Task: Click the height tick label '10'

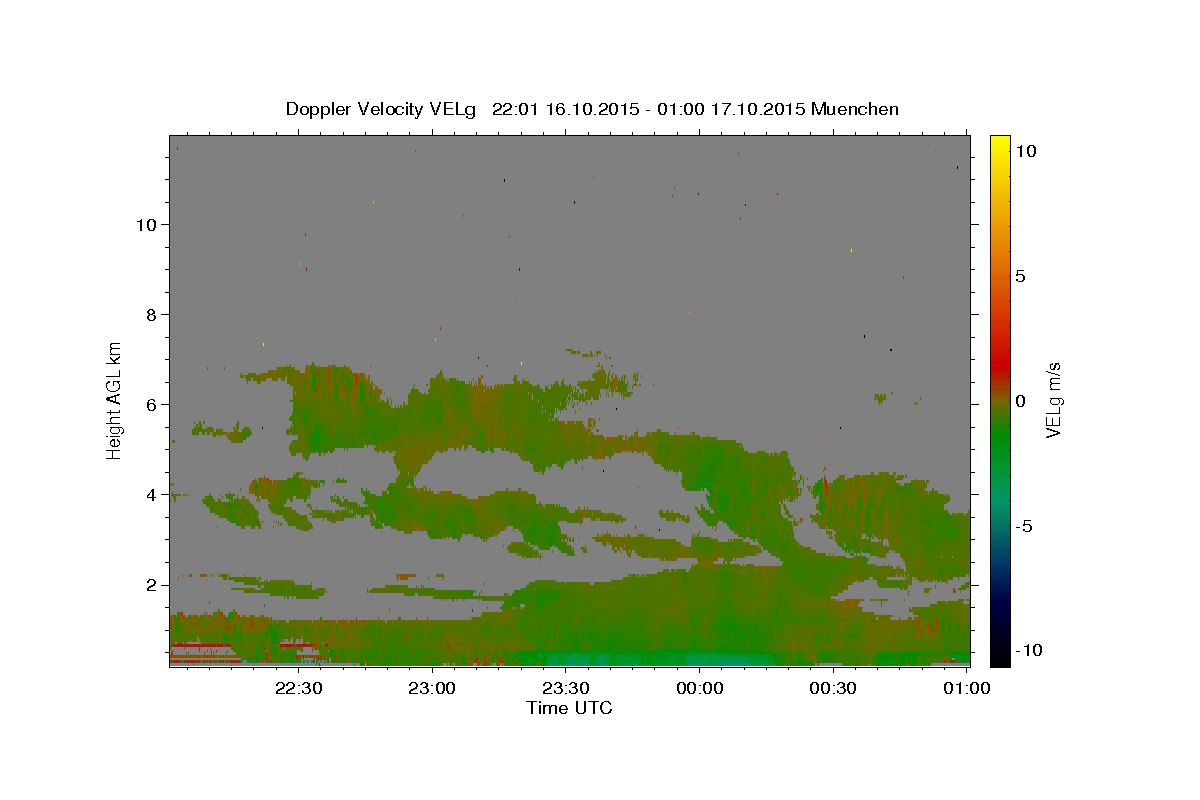Action: pos(146,224)
